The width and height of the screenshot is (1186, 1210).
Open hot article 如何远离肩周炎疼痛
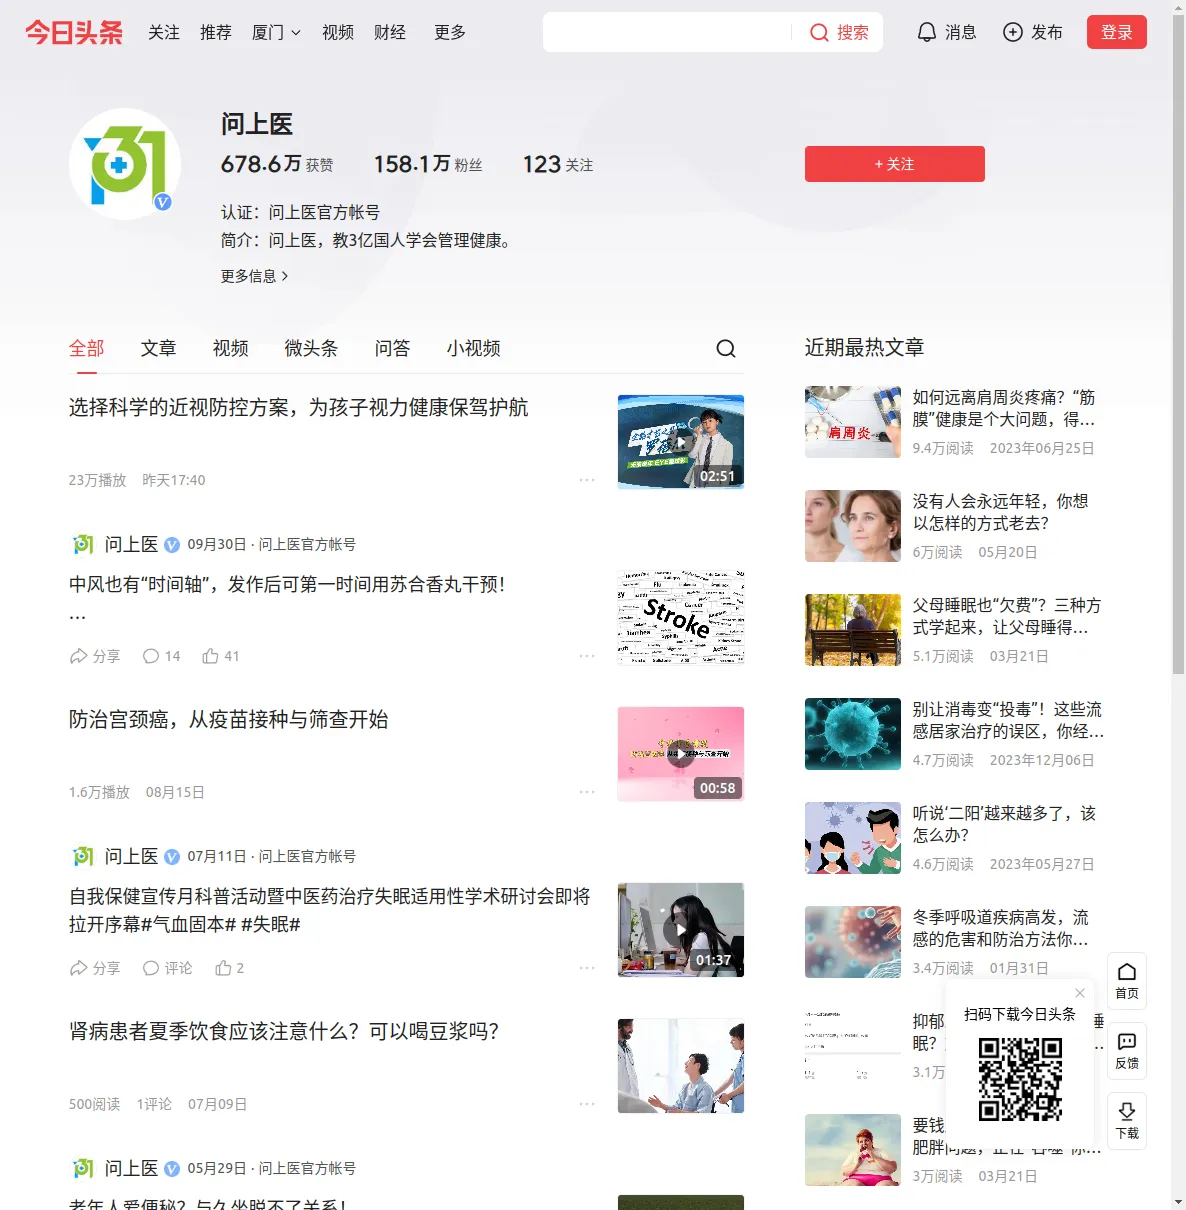tap(1004, 408)
